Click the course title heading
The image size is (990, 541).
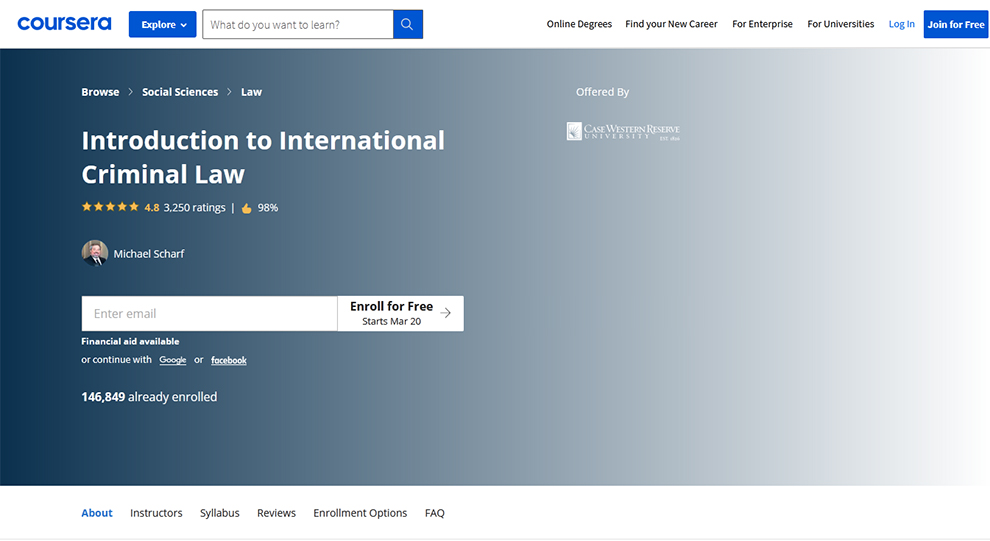[x=263, y=157]
